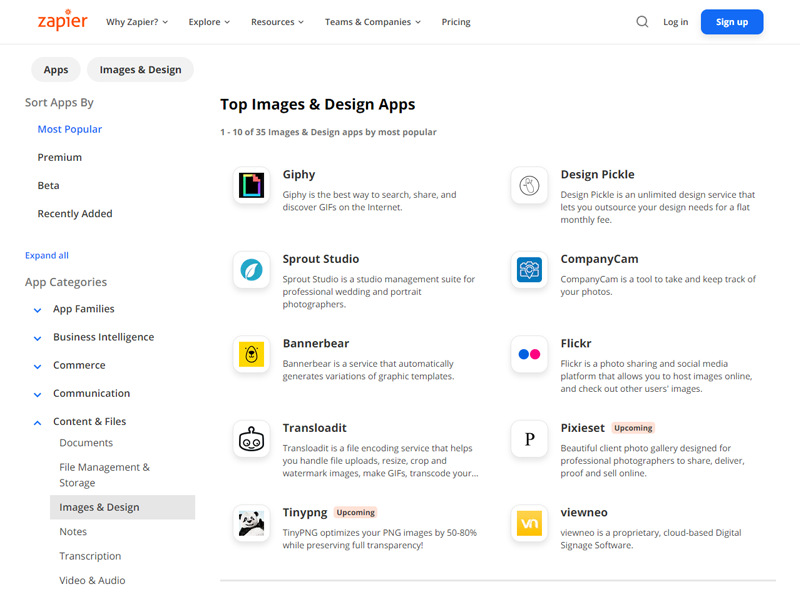Expand the Commerce category chevron
800x600 pixels.
point(37,366)
